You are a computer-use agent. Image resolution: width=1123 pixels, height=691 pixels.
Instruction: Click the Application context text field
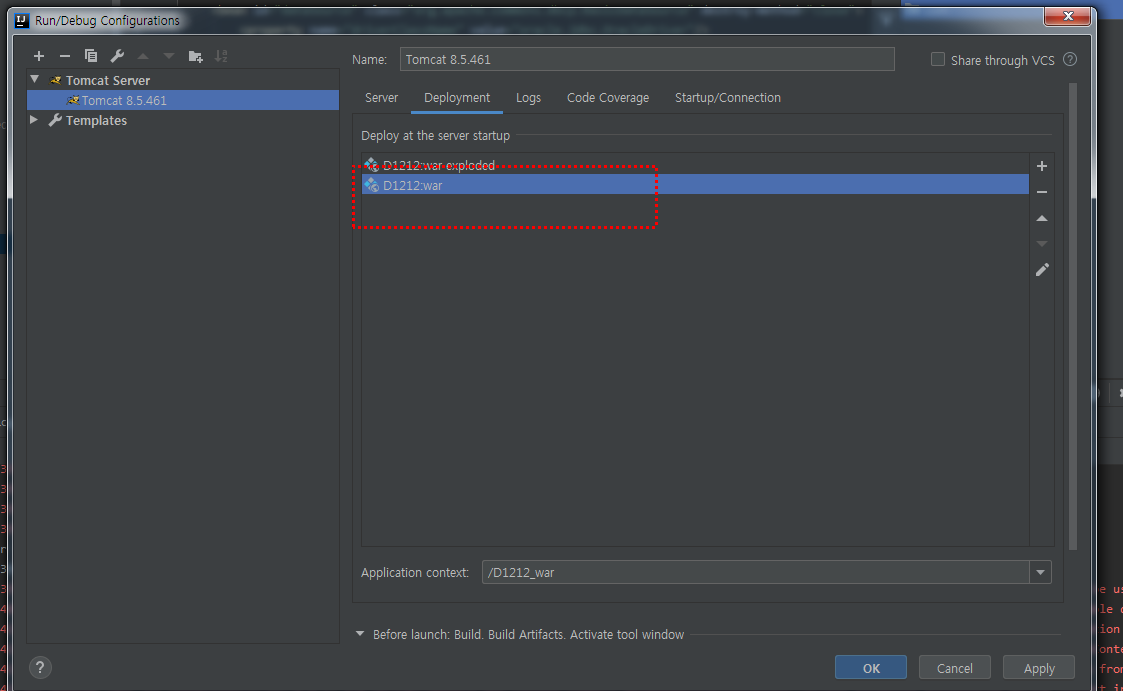pyautogui.click(x=756, y=572)
